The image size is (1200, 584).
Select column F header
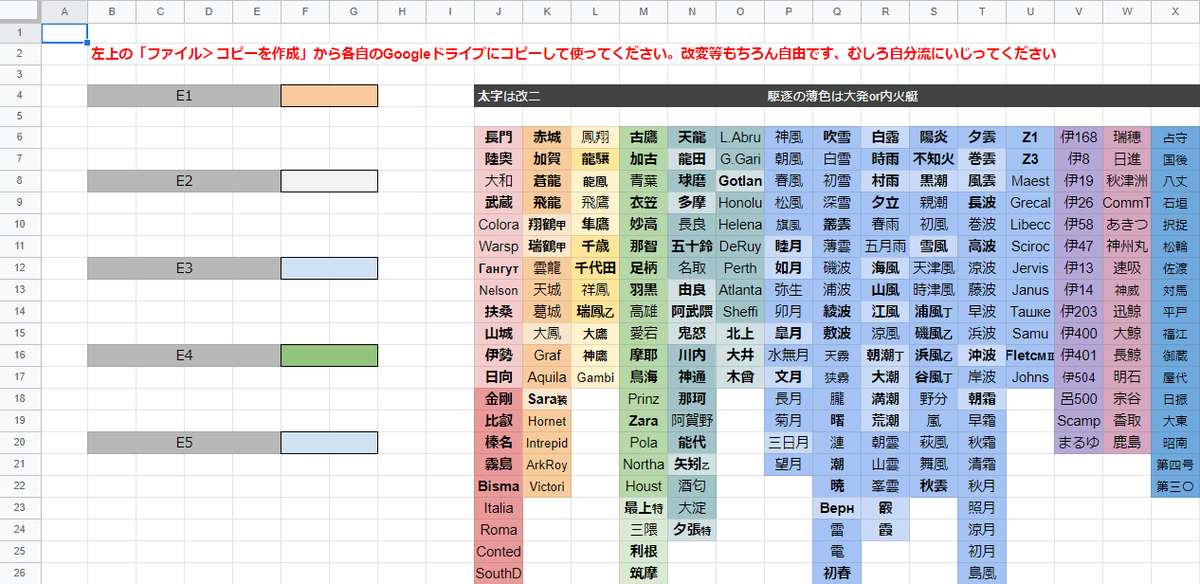tap(304, 10)
